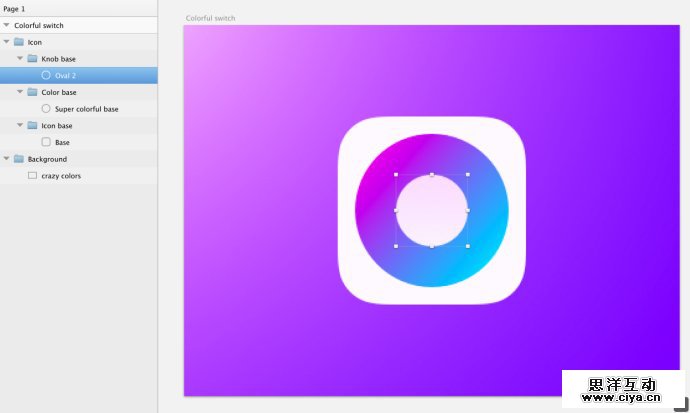Select the Color base group name
The width and height of the screenshot is (690, 413).
[59, 92]
